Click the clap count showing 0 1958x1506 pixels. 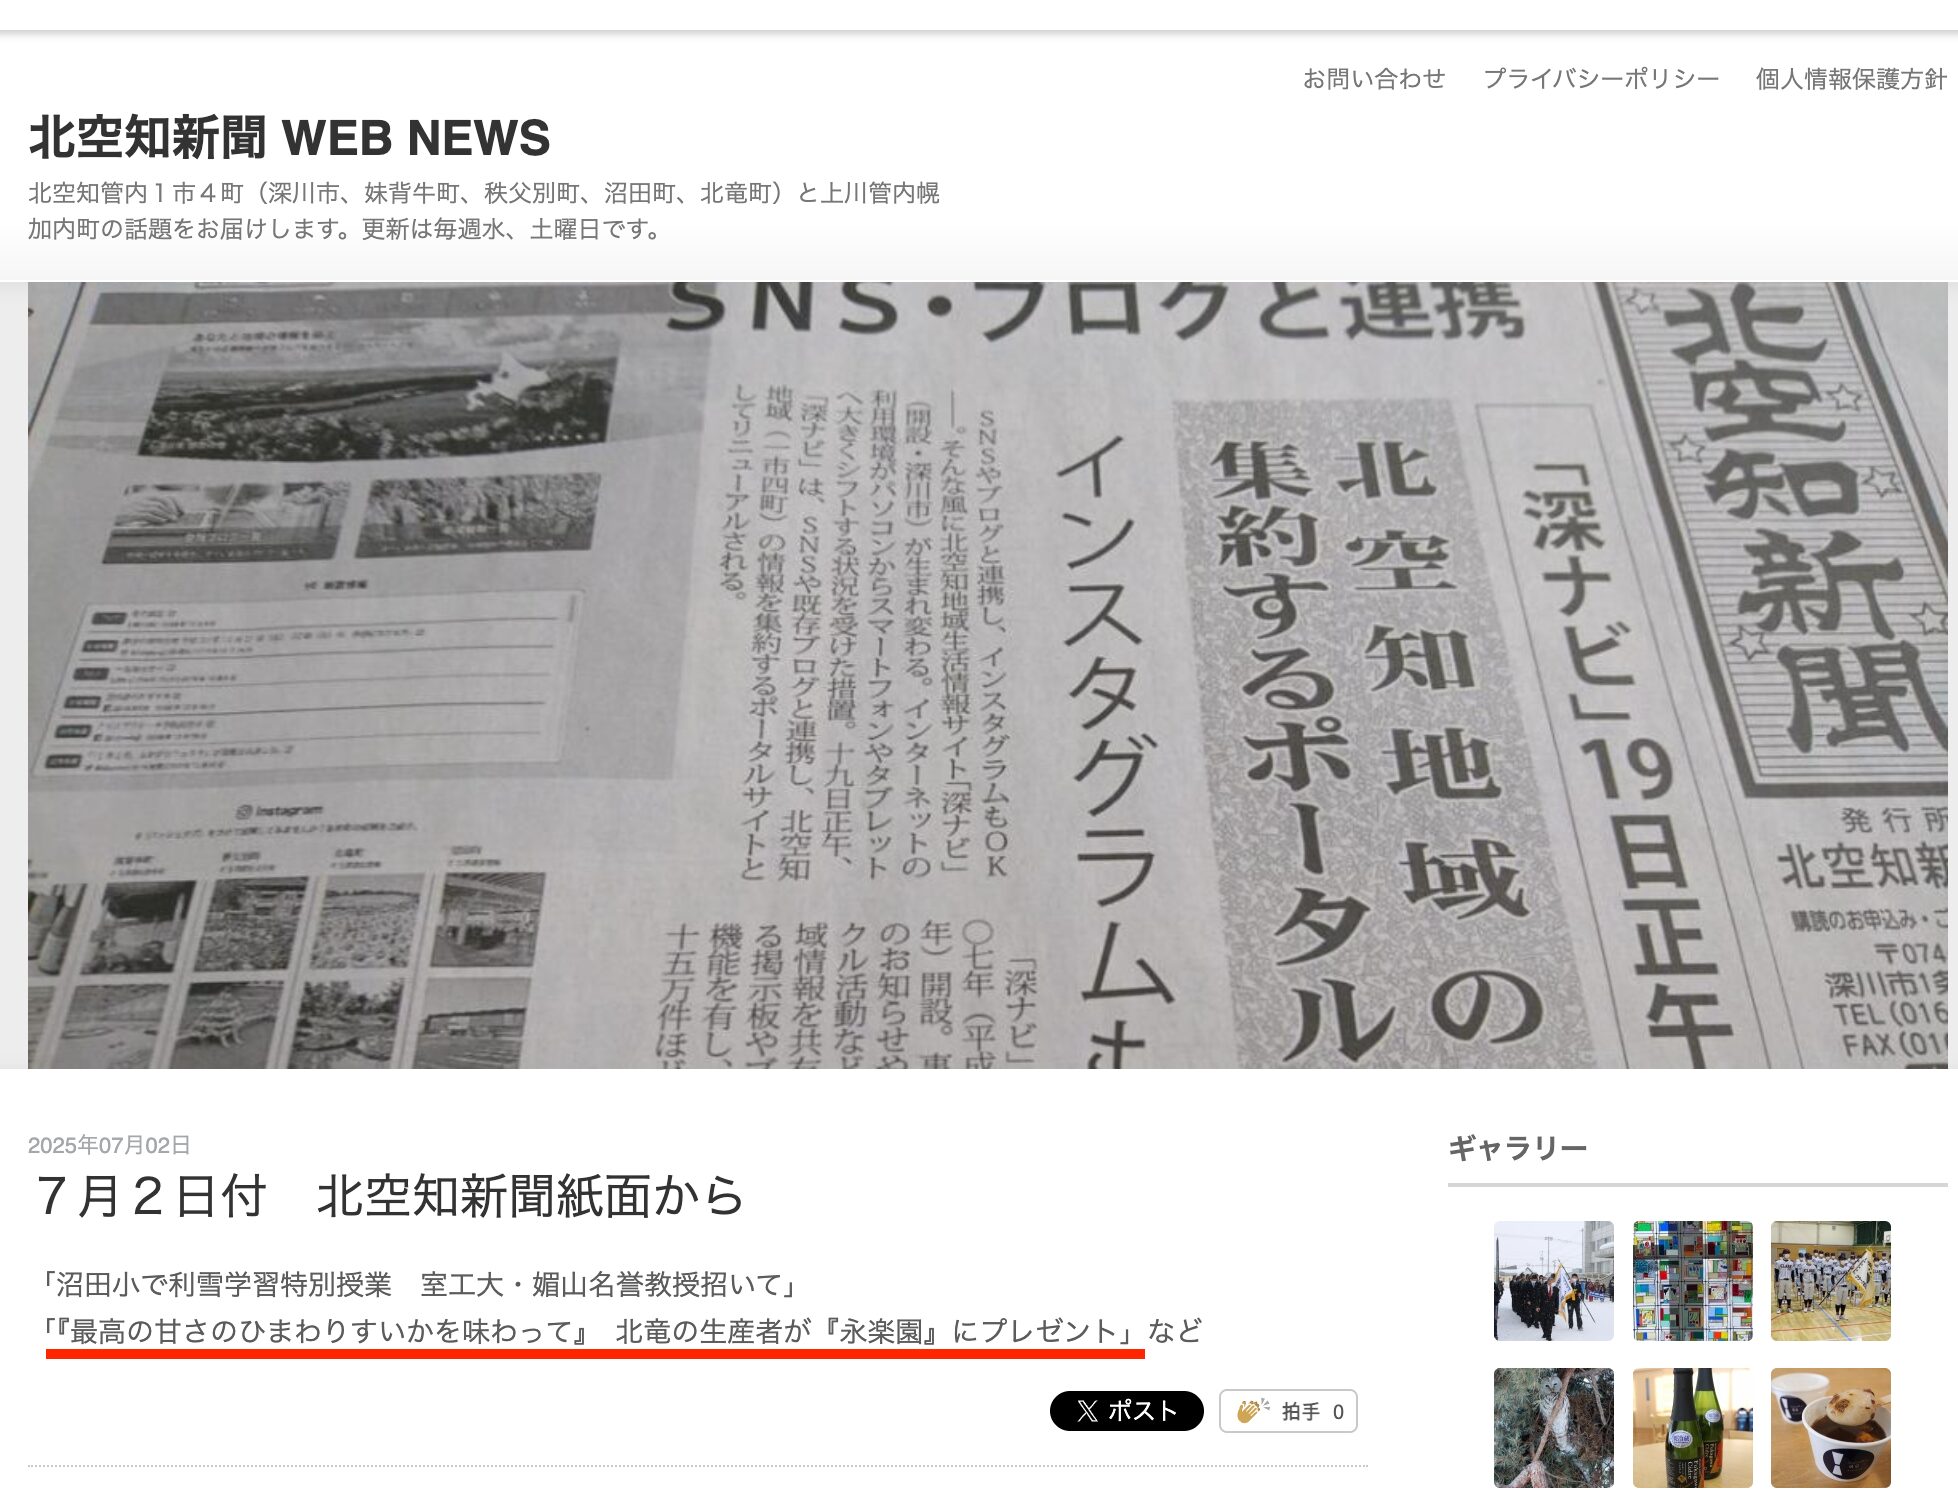pos(1338,1412)
